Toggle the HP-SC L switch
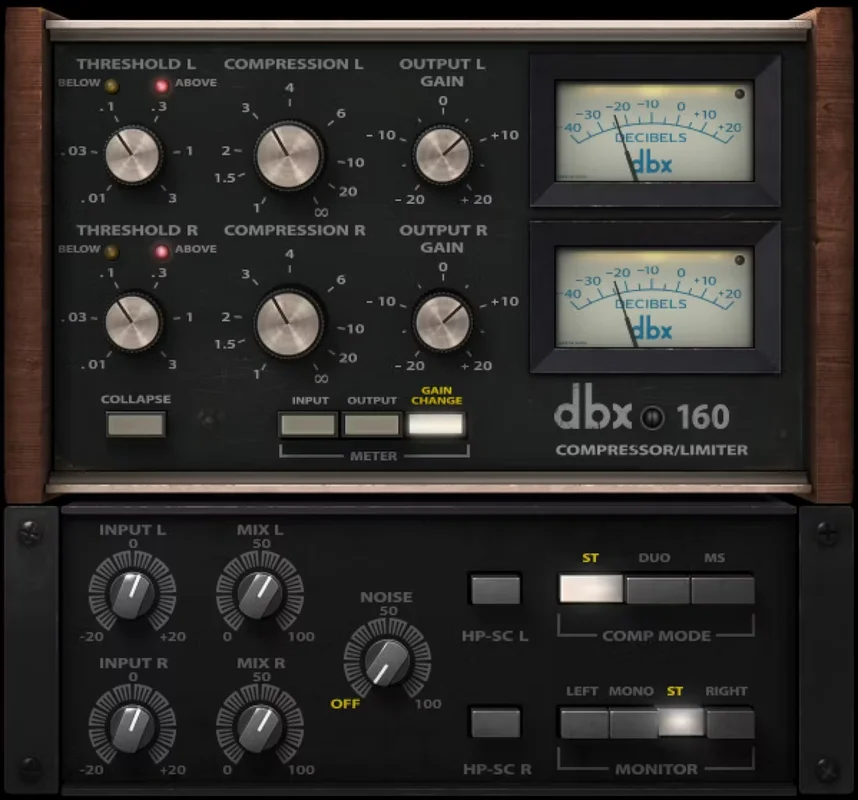 click(495, 589)
